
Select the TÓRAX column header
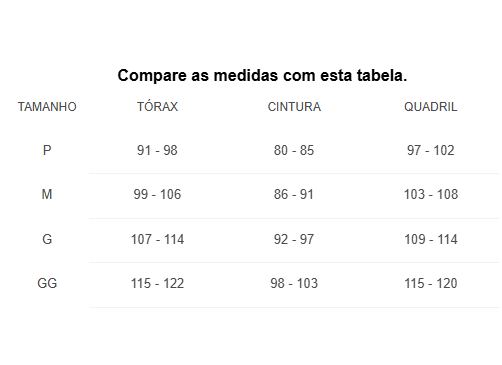pyautogui.click(x=157, y=106)
